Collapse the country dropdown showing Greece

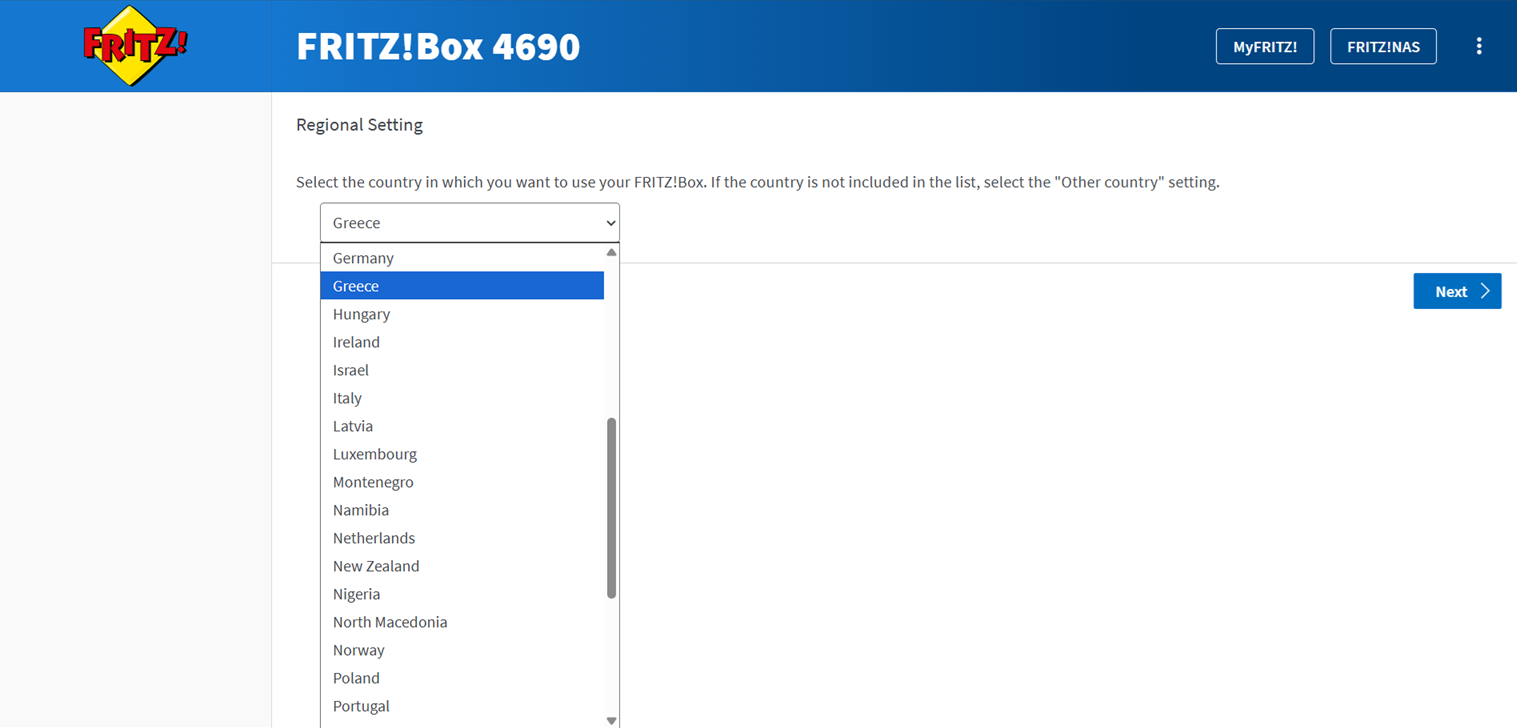(470, 223)
